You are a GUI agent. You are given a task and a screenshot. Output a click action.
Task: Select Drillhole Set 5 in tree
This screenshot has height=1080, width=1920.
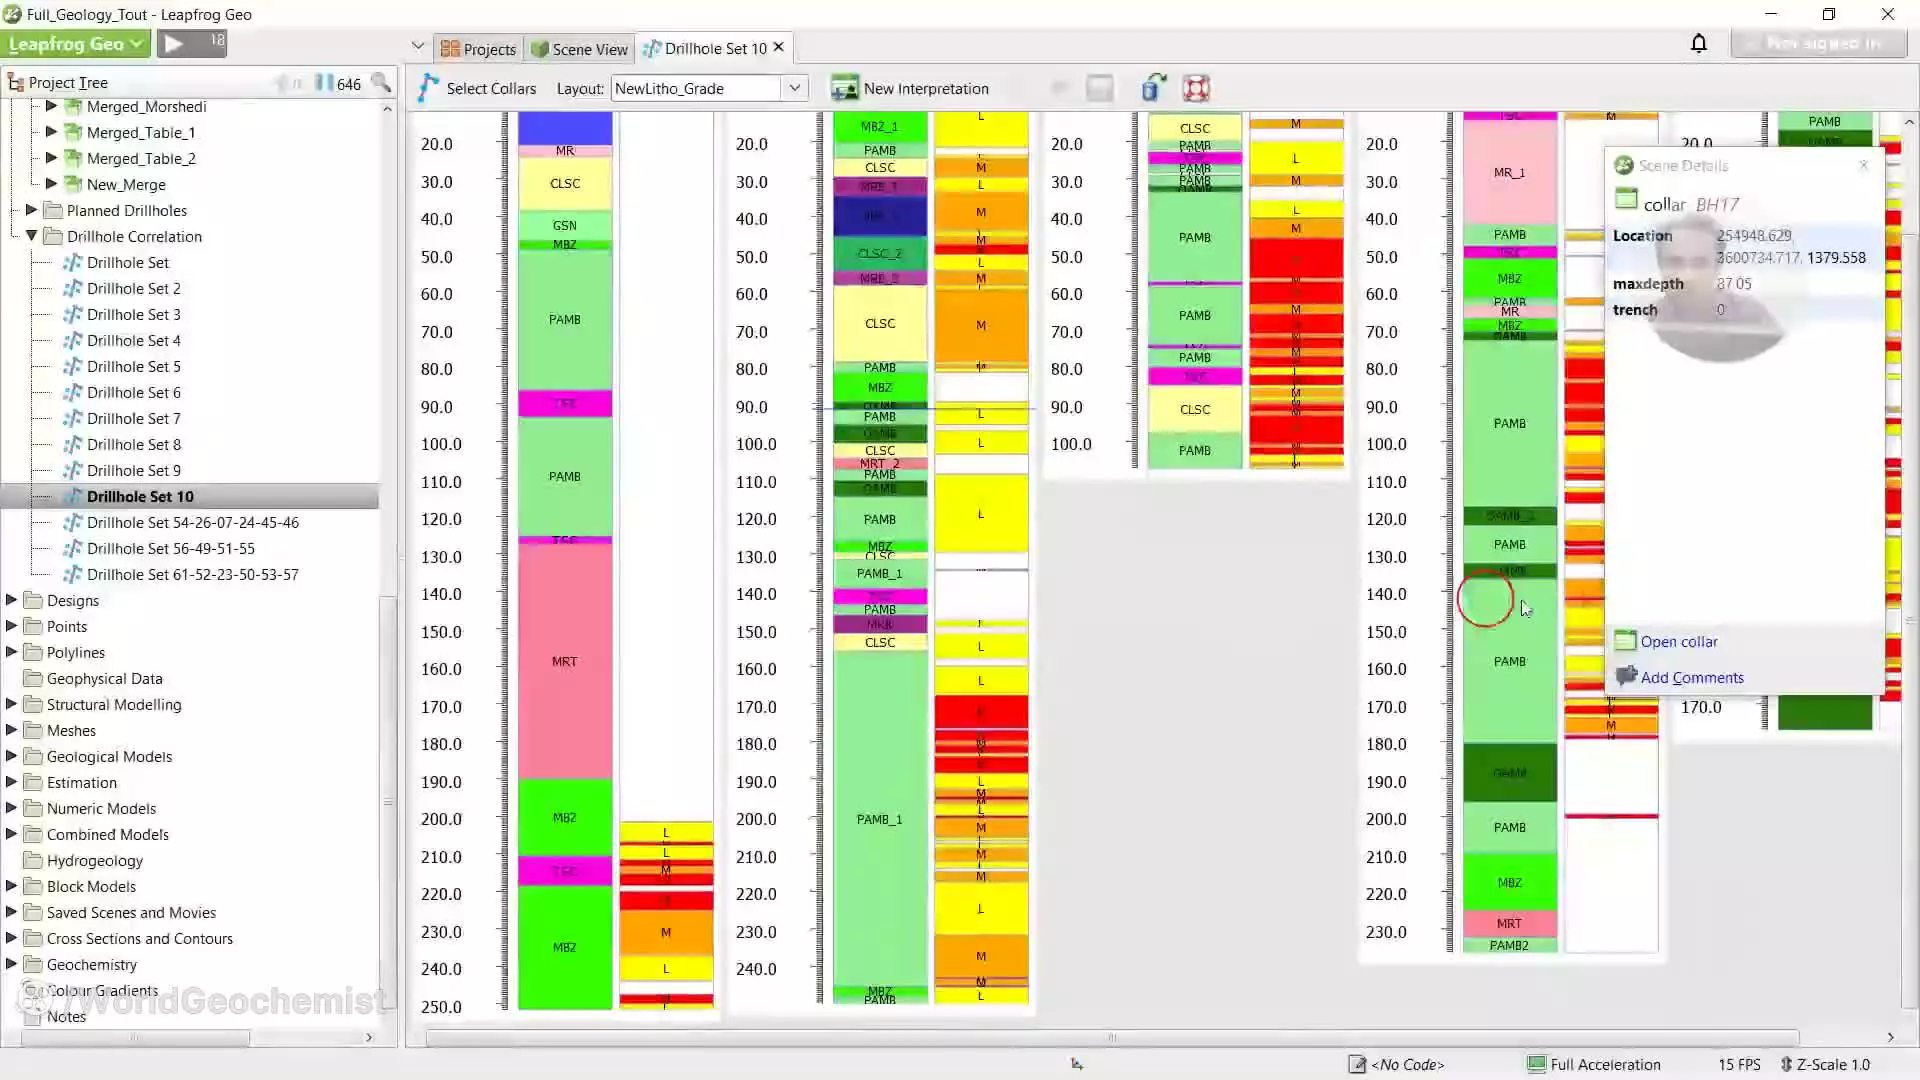(x=133, y=366)
